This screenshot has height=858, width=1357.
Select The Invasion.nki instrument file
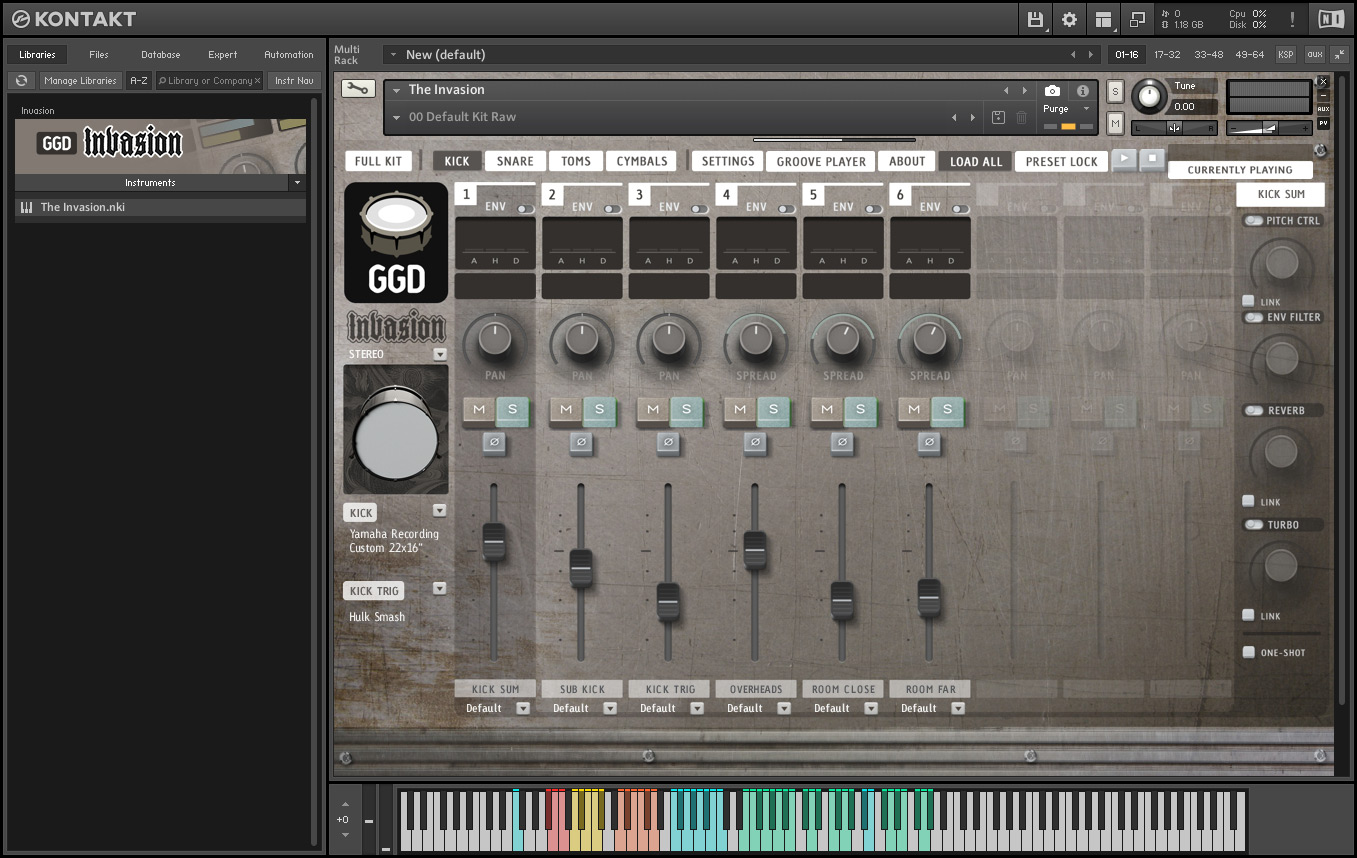click(160, 207)
